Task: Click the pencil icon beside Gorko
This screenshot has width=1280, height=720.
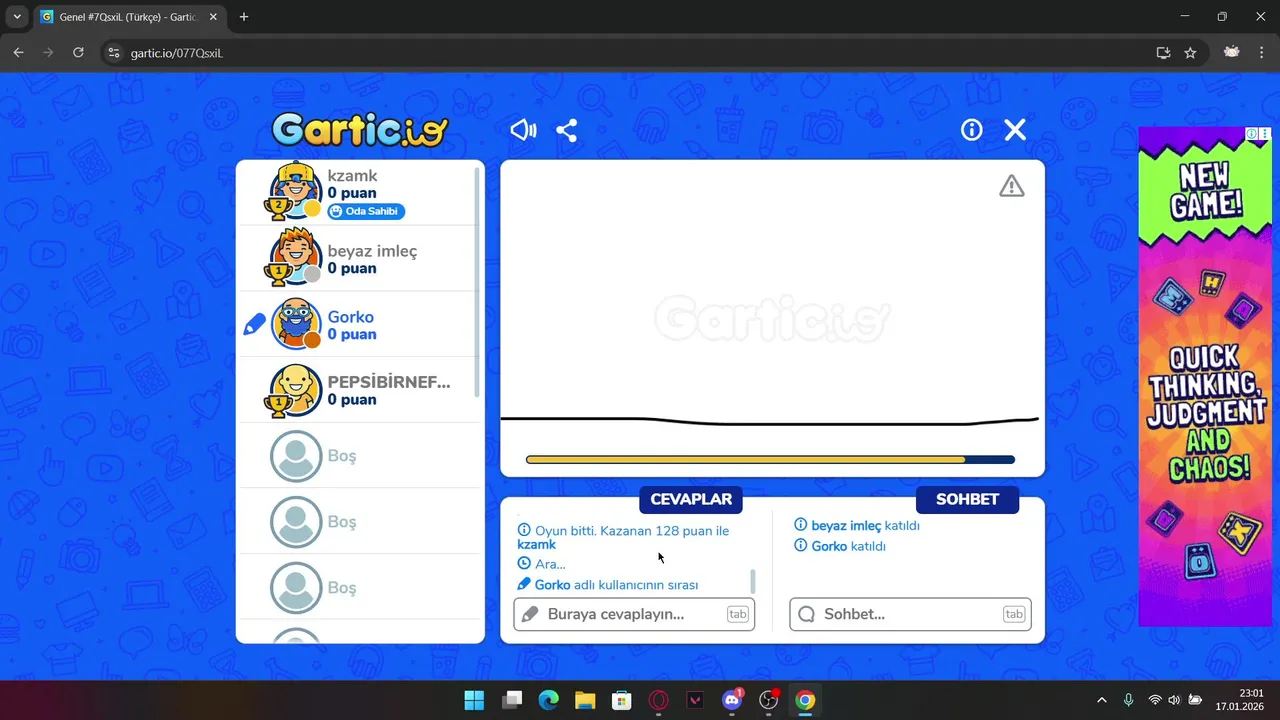Action: (x=254, y=325)
